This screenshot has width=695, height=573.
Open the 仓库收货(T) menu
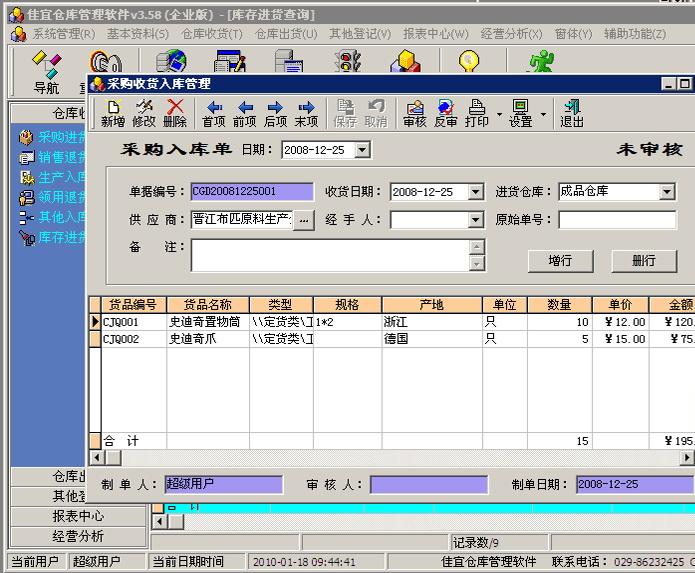coord(212,34)
